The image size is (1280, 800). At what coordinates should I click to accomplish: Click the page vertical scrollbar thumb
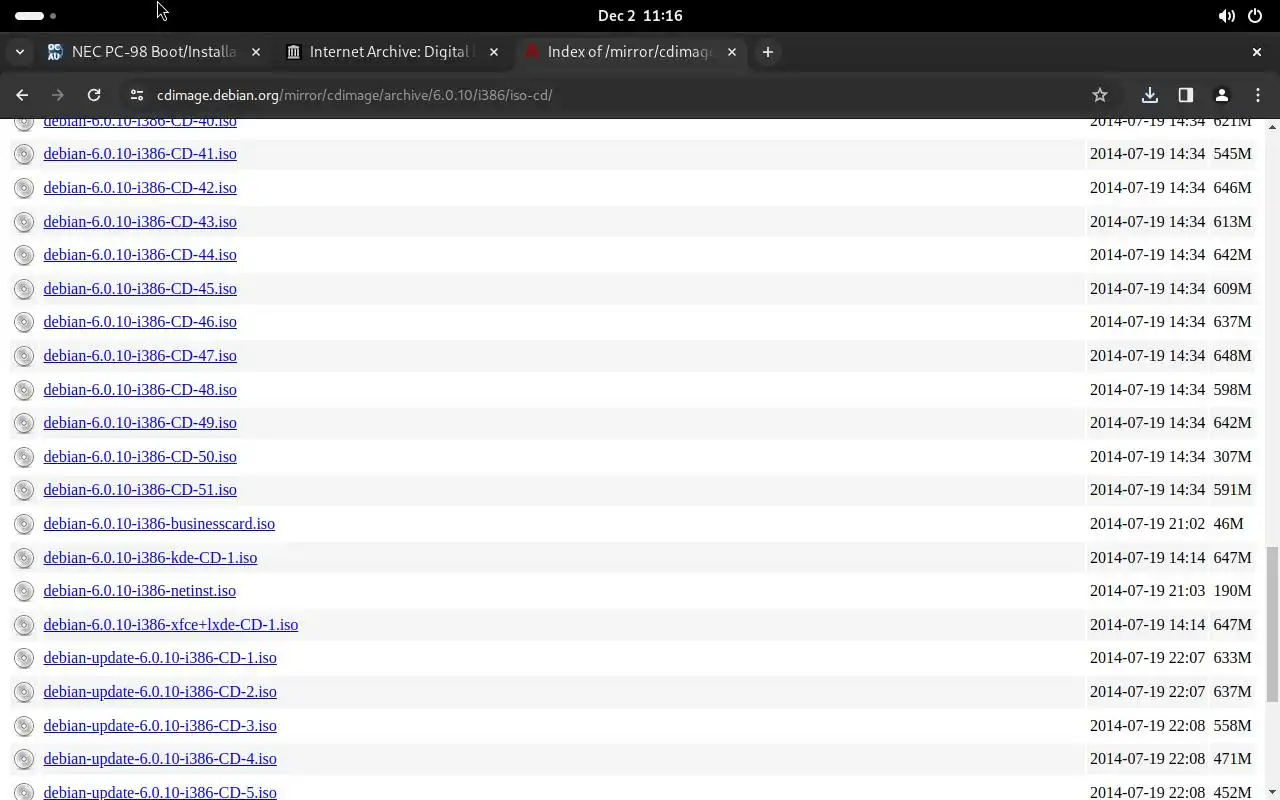tap(1272, 624)
